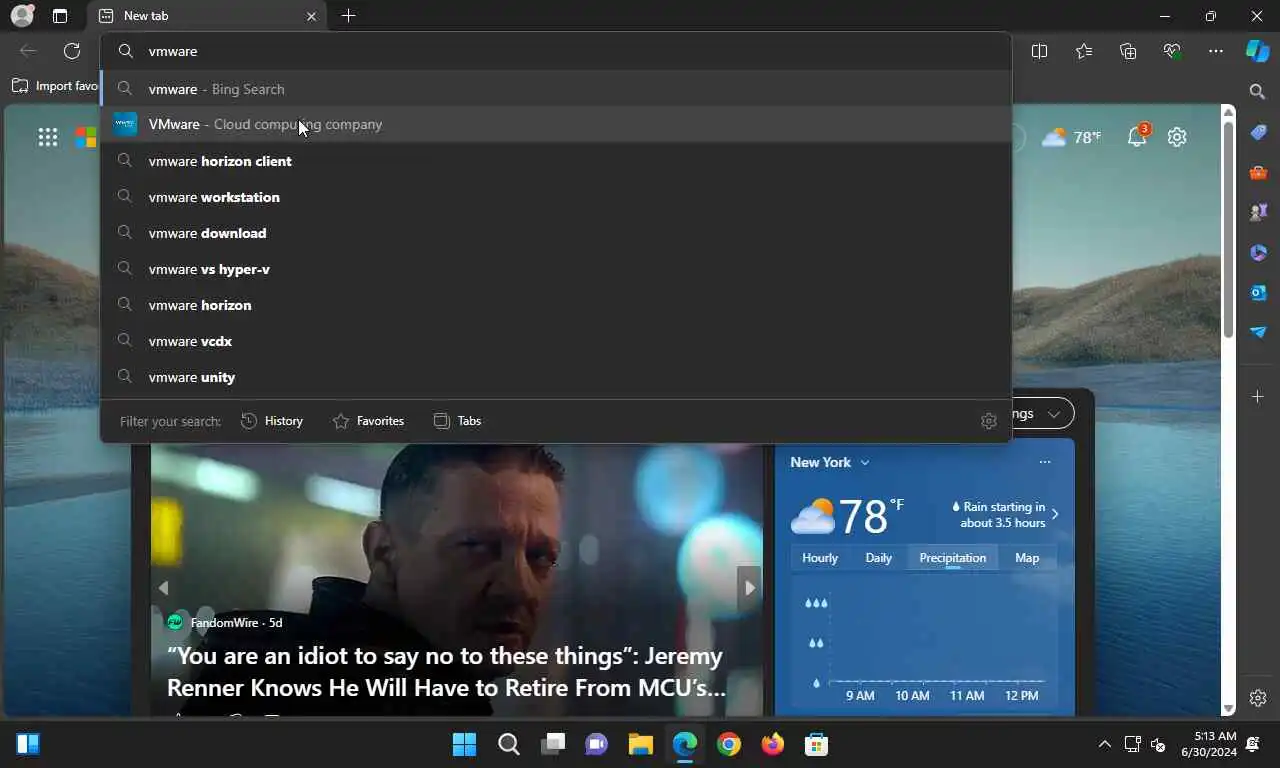
Task: Open sidebar Drop paper plane icon
Action: point(1258,332)
